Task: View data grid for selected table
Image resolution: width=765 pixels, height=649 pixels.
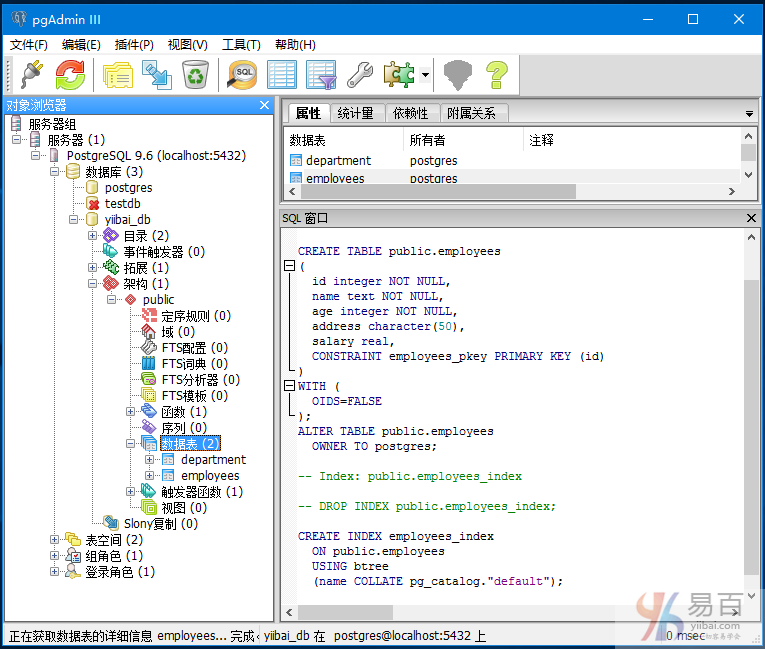Action: tap(282, 74)
